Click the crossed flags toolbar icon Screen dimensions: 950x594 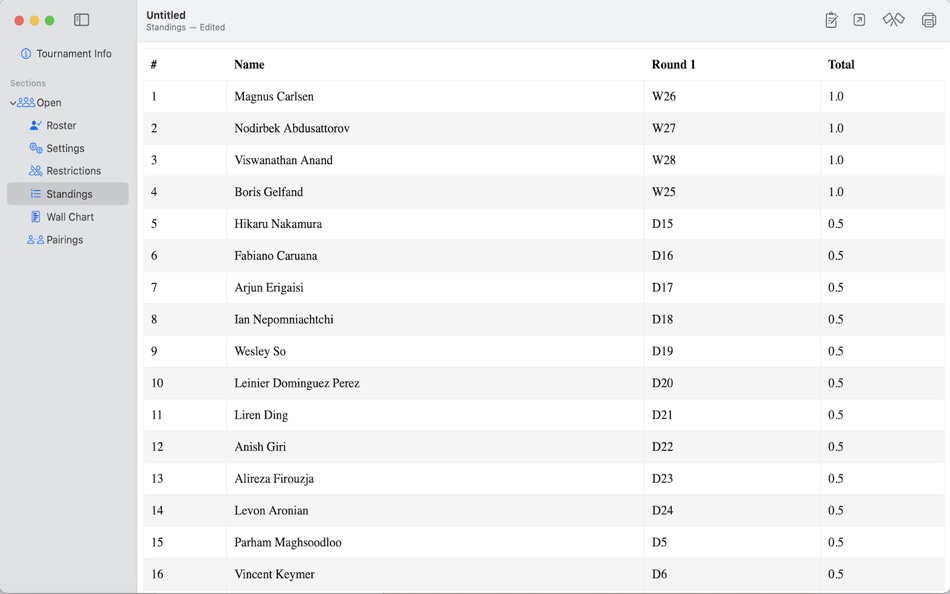(x=893, y=18)
